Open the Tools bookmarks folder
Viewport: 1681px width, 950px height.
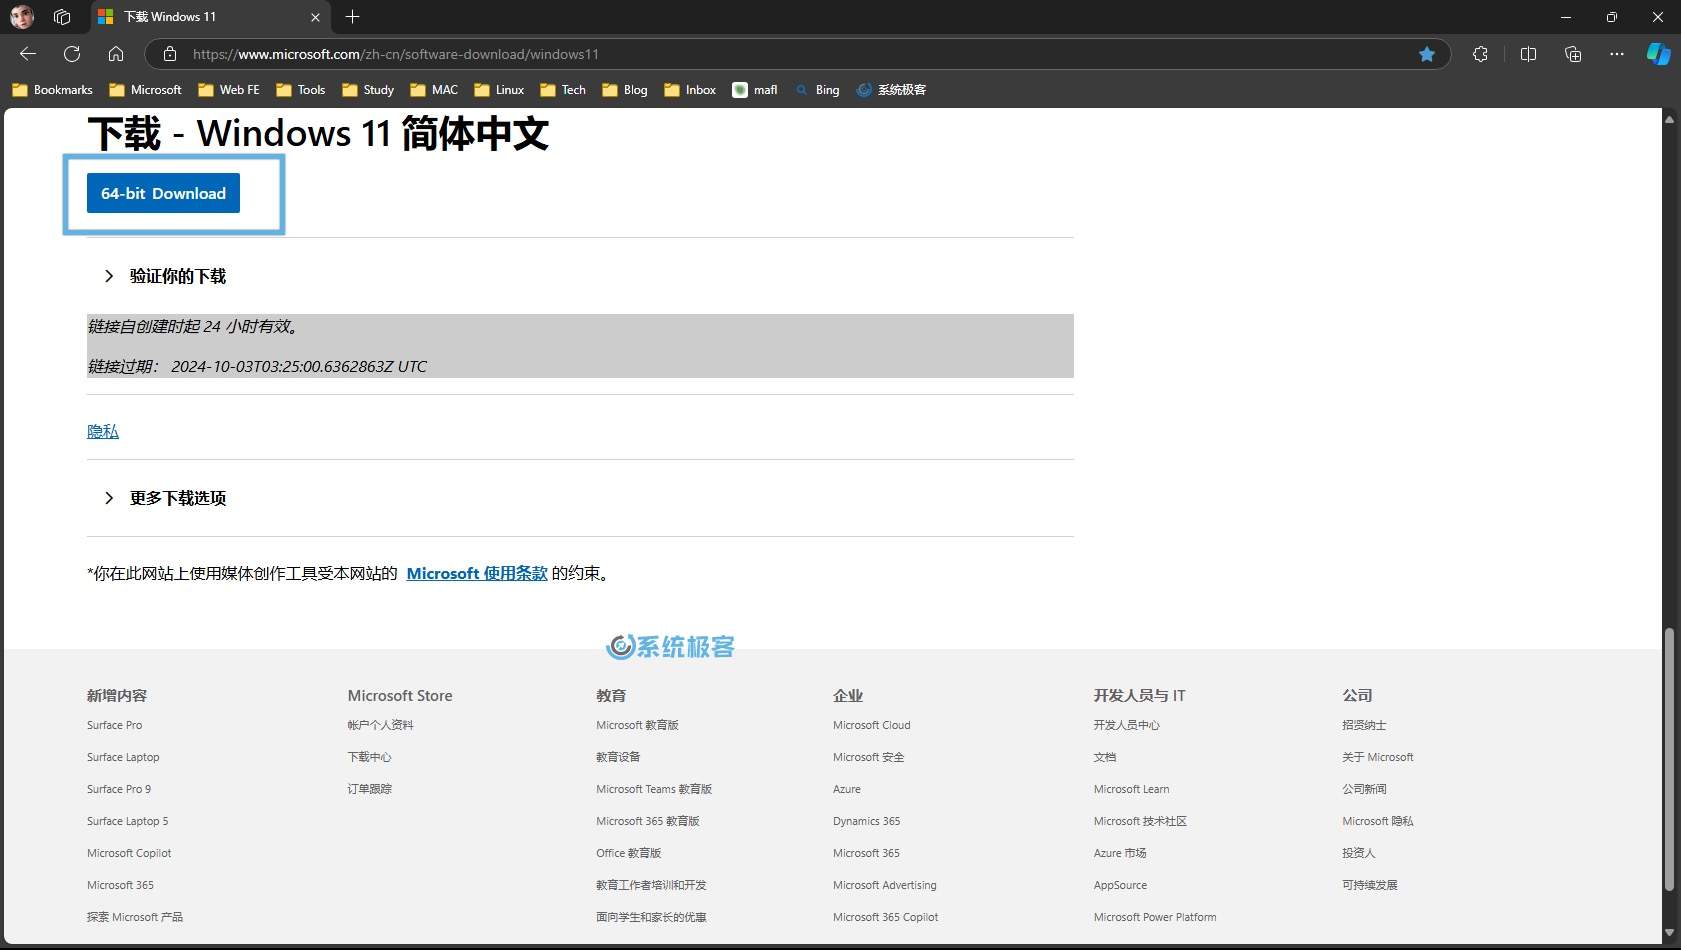[x=300, y=90]
